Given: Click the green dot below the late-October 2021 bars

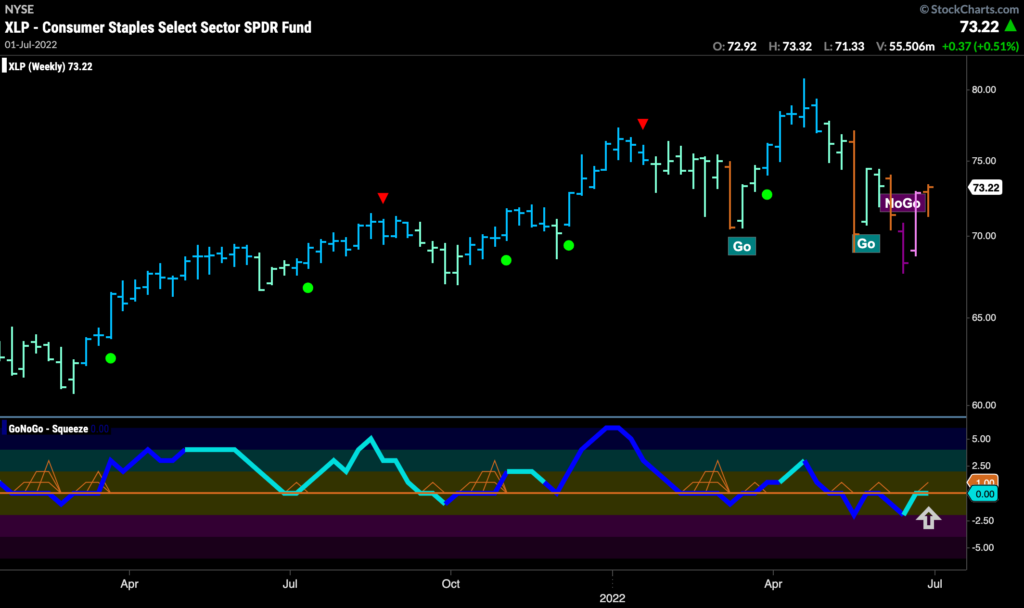Looking at the screenshot, I should coord(506,261).
